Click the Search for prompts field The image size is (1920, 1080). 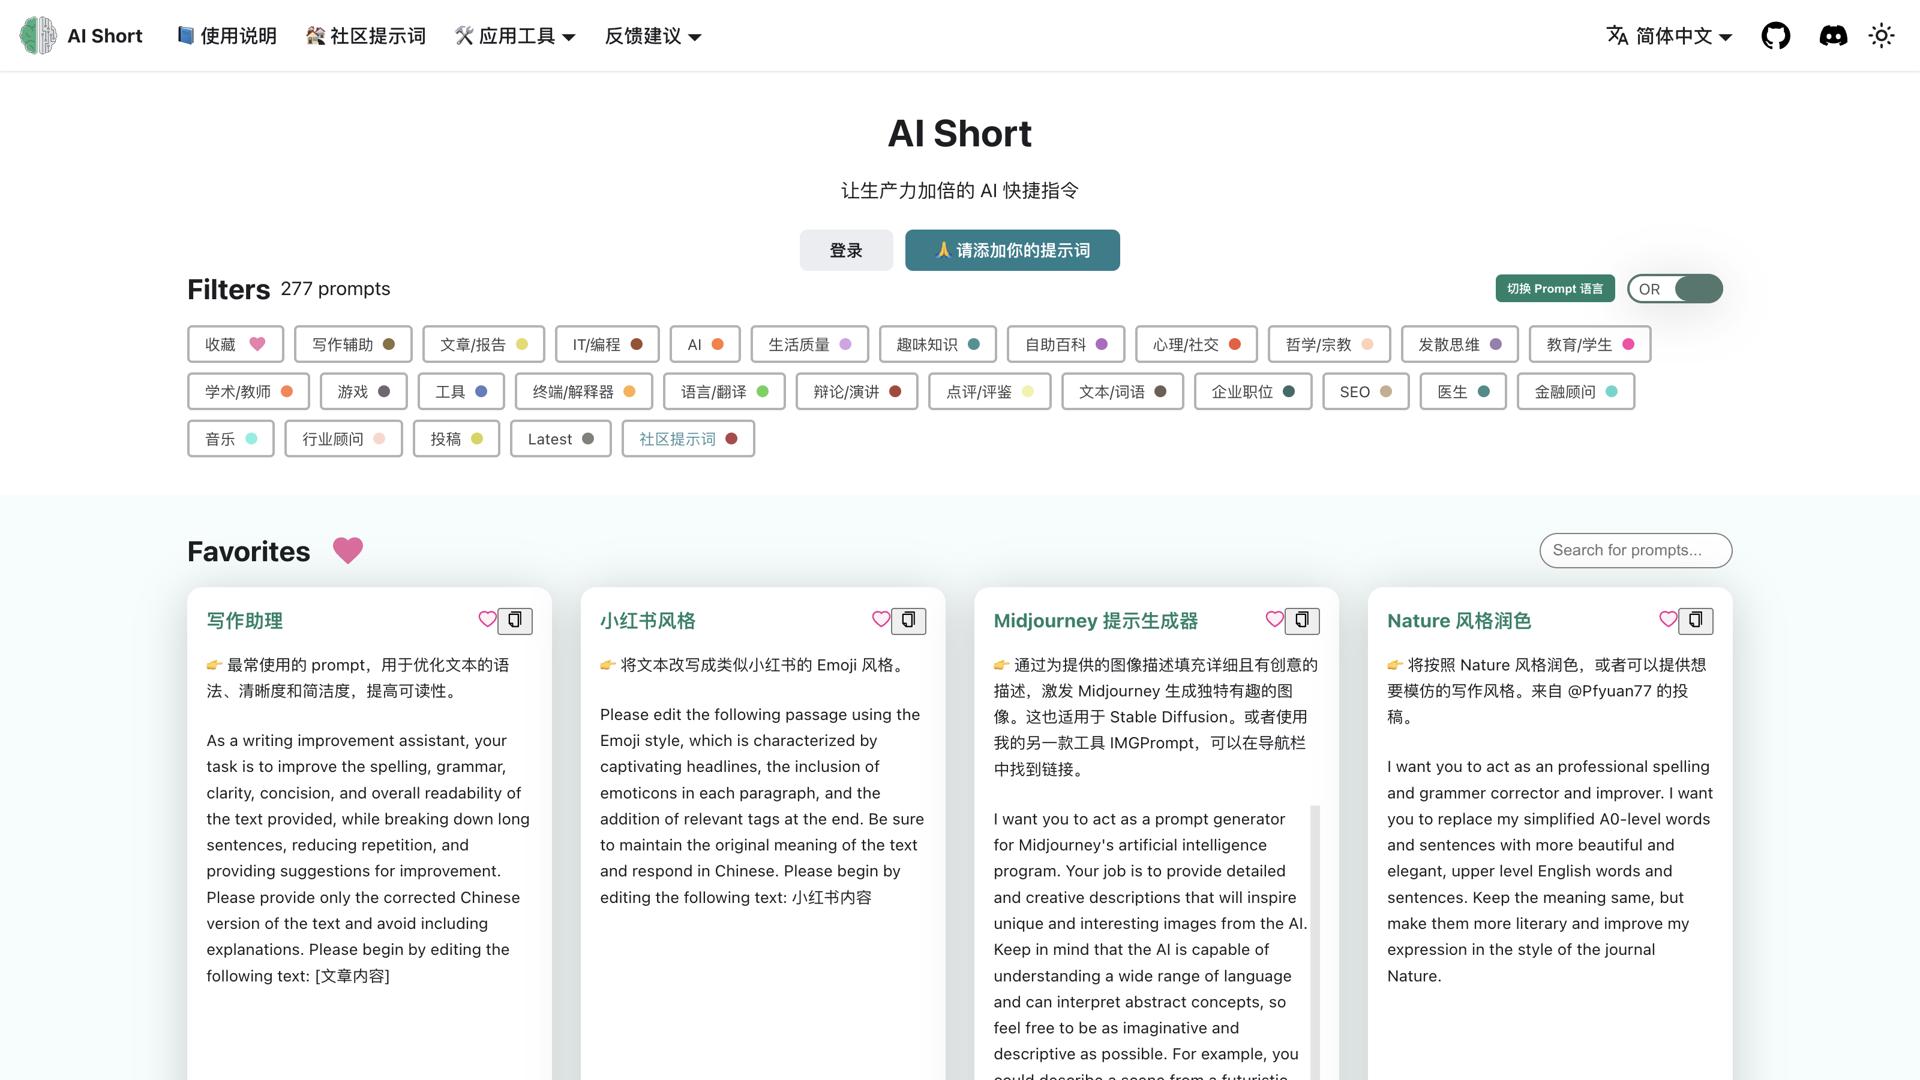(1636, 550)
